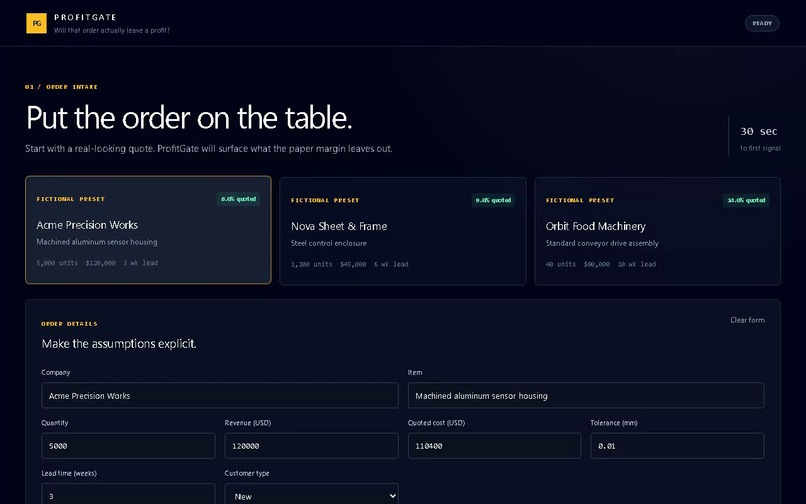Click the PROFITGATE brand title
Screen dimensions: 806x504
pyautogui.click(x=85, y=17)
